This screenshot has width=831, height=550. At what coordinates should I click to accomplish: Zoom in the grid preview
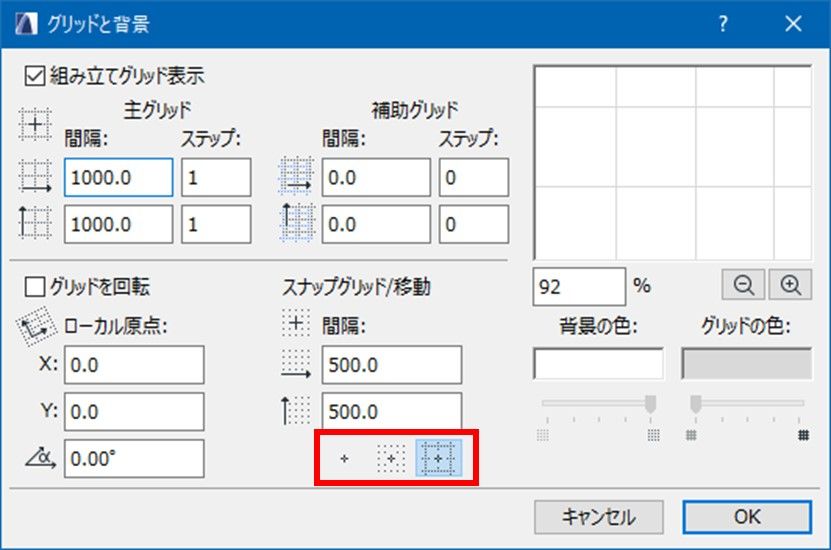point(790,285)
